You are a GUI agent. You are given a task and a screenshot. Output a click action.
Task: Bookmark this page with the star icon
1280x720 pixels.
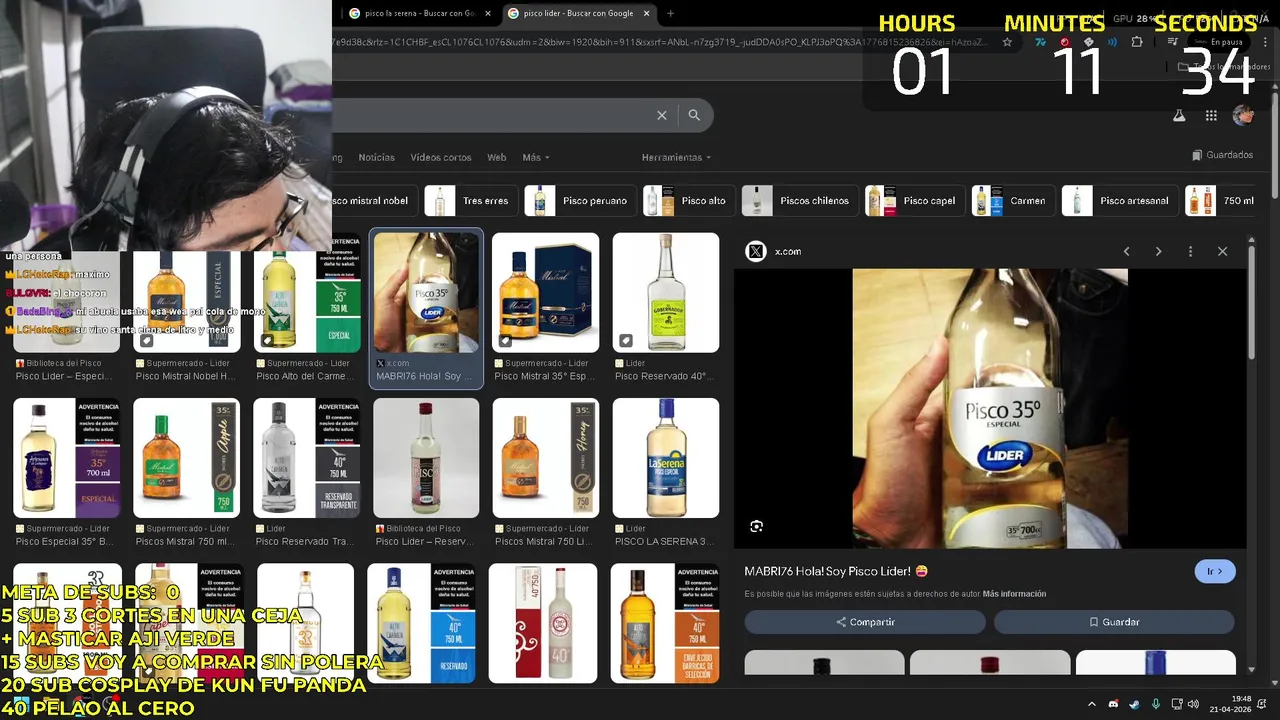(1007, 42)
